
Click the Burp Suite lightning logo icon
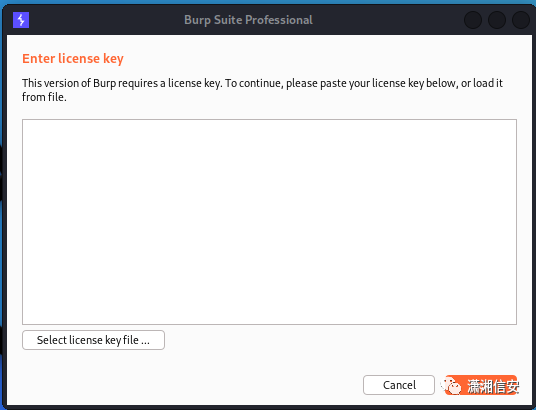[21, 20]
